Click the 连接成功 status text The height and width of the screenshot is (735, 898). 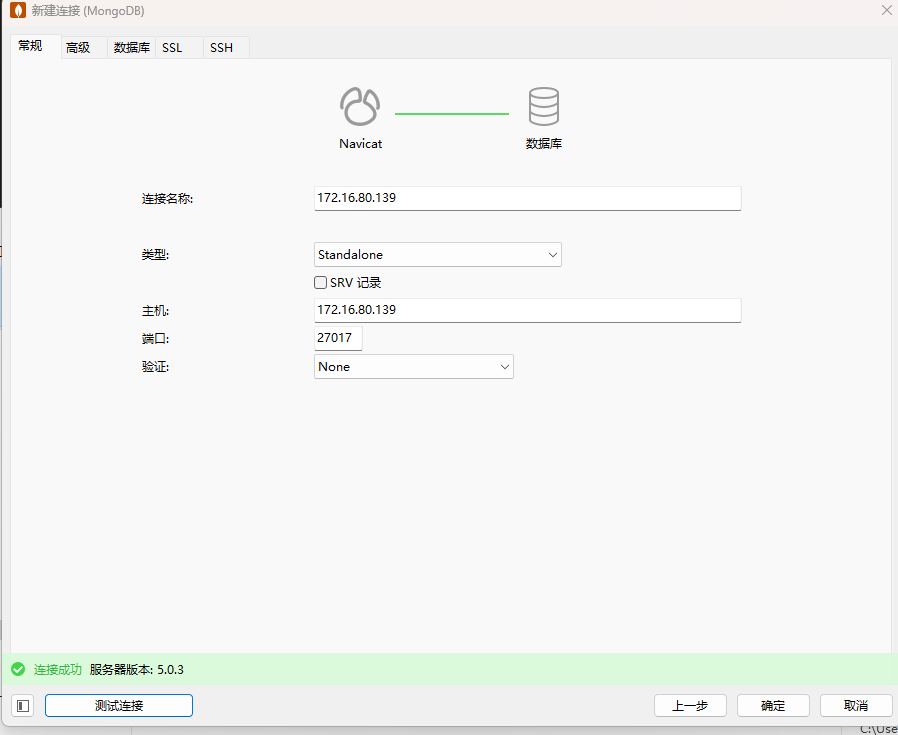[x=58, y=670]
